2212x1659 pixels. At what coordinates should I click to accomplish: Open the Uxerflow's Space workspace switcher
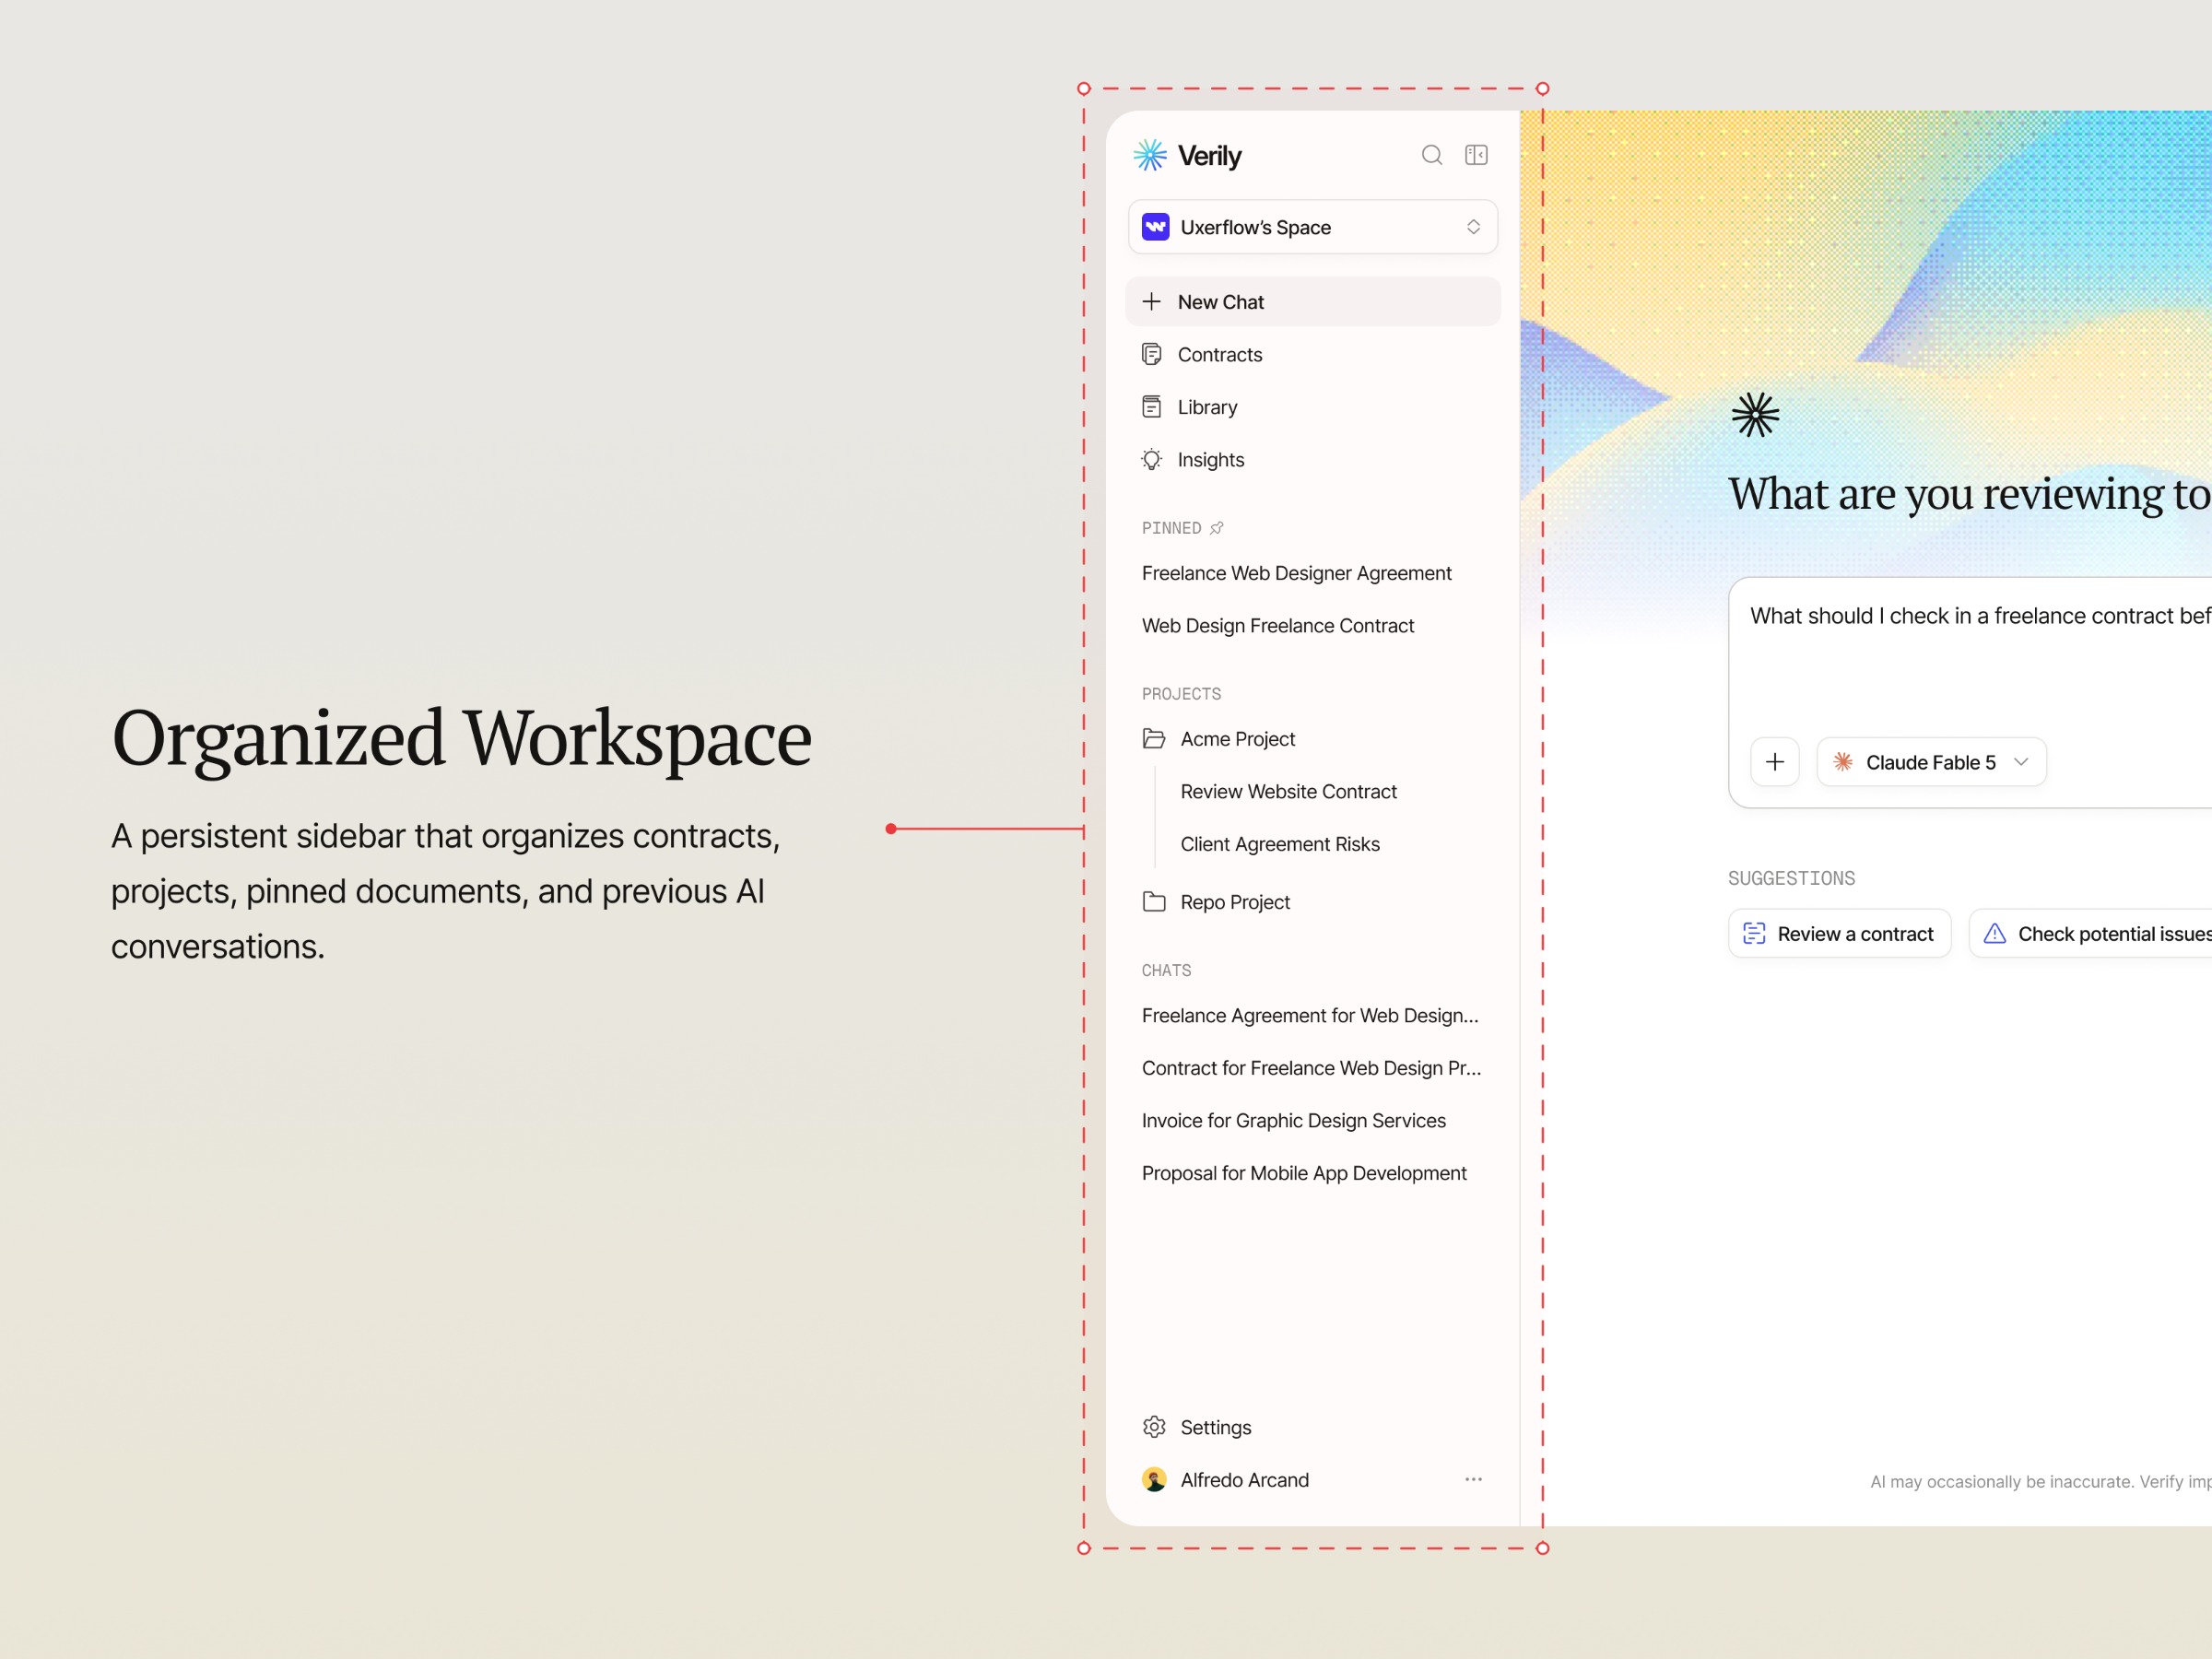click(x=1312, y=227)
